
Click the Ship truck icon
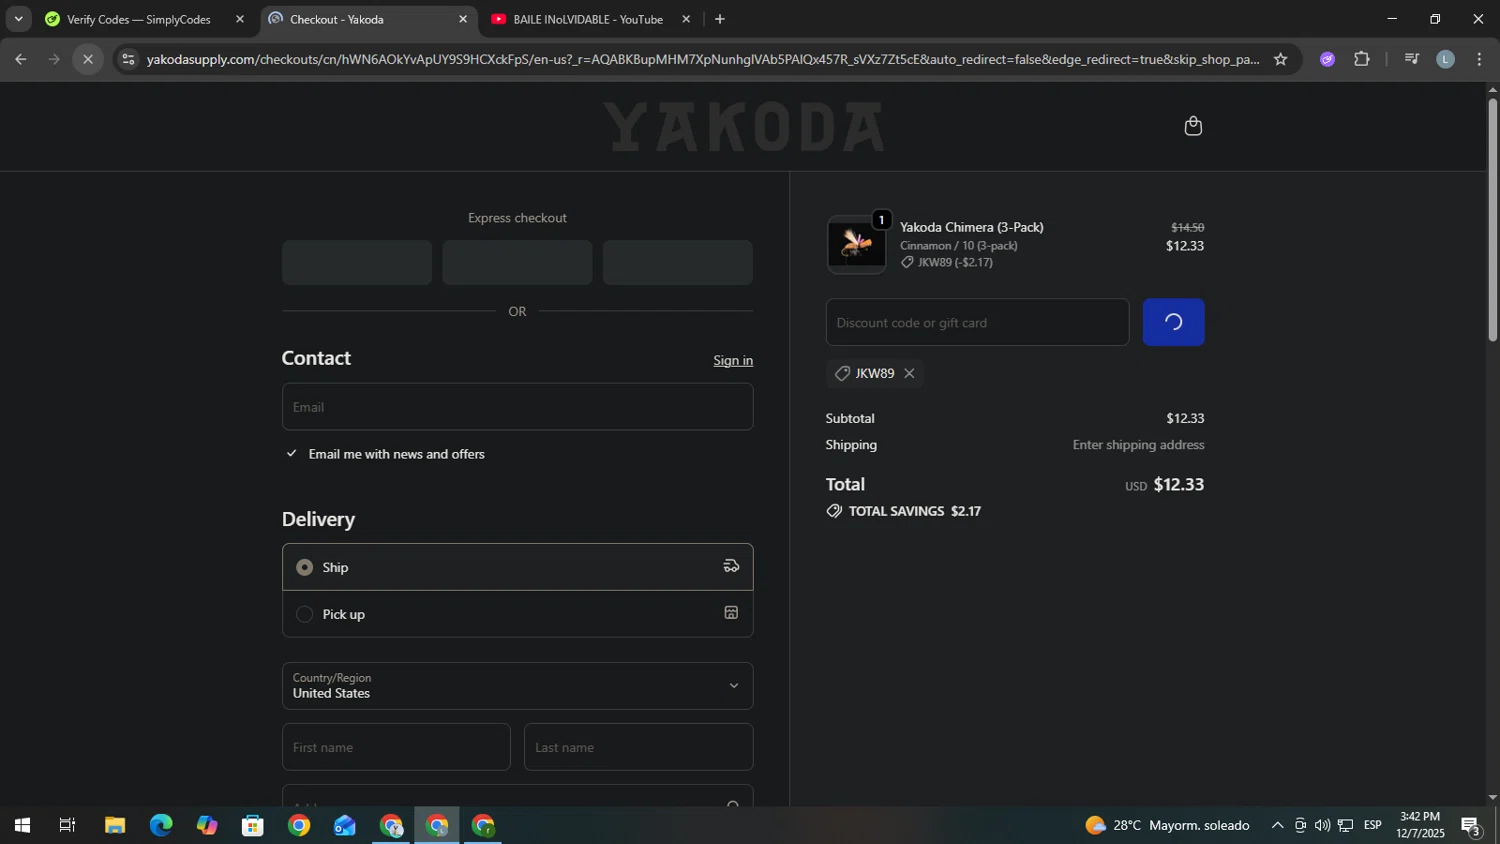[x=731, y=566]
